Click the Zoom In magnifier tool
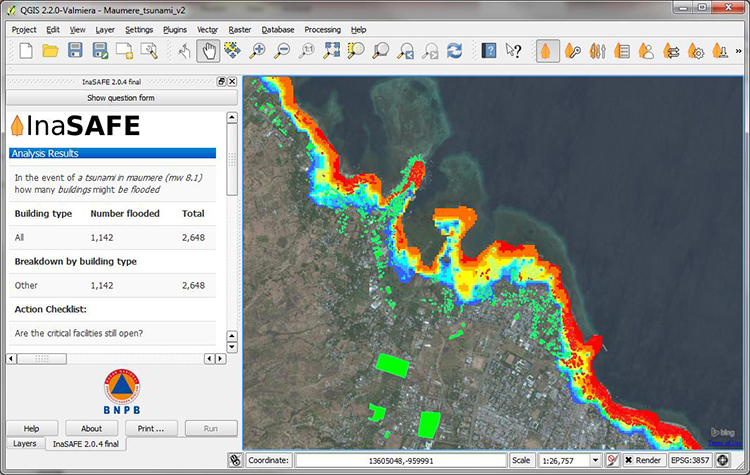The height and width of the screenshot is (475, 750). pos(258,51)
